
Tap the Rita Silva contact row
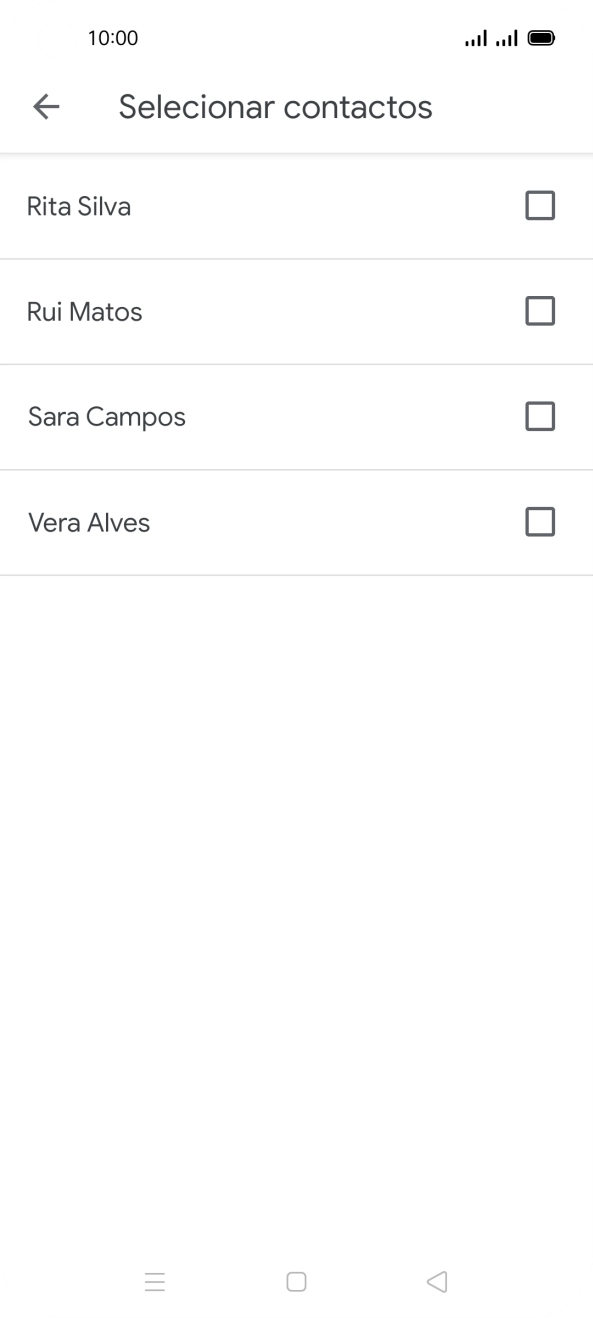80,205
